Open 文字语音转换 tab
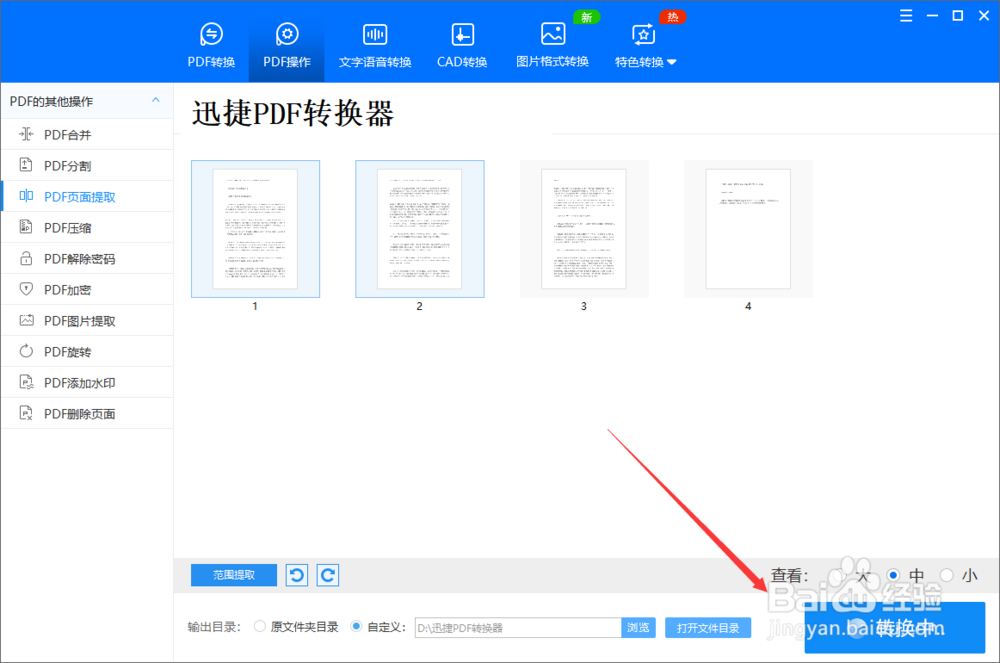 [375, 44]
